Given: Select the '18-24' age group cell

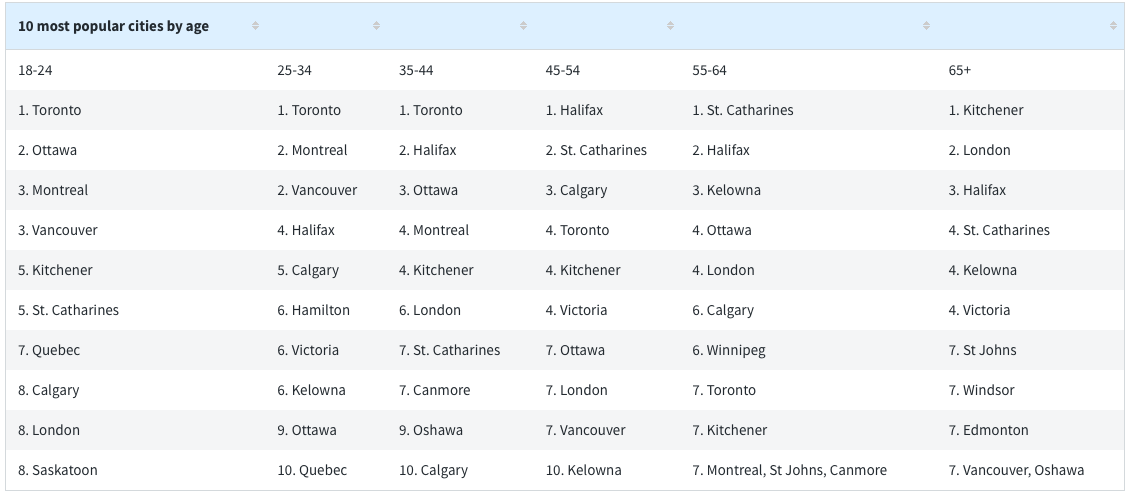Looking at the screenshot, I should [x=35, y=70].
